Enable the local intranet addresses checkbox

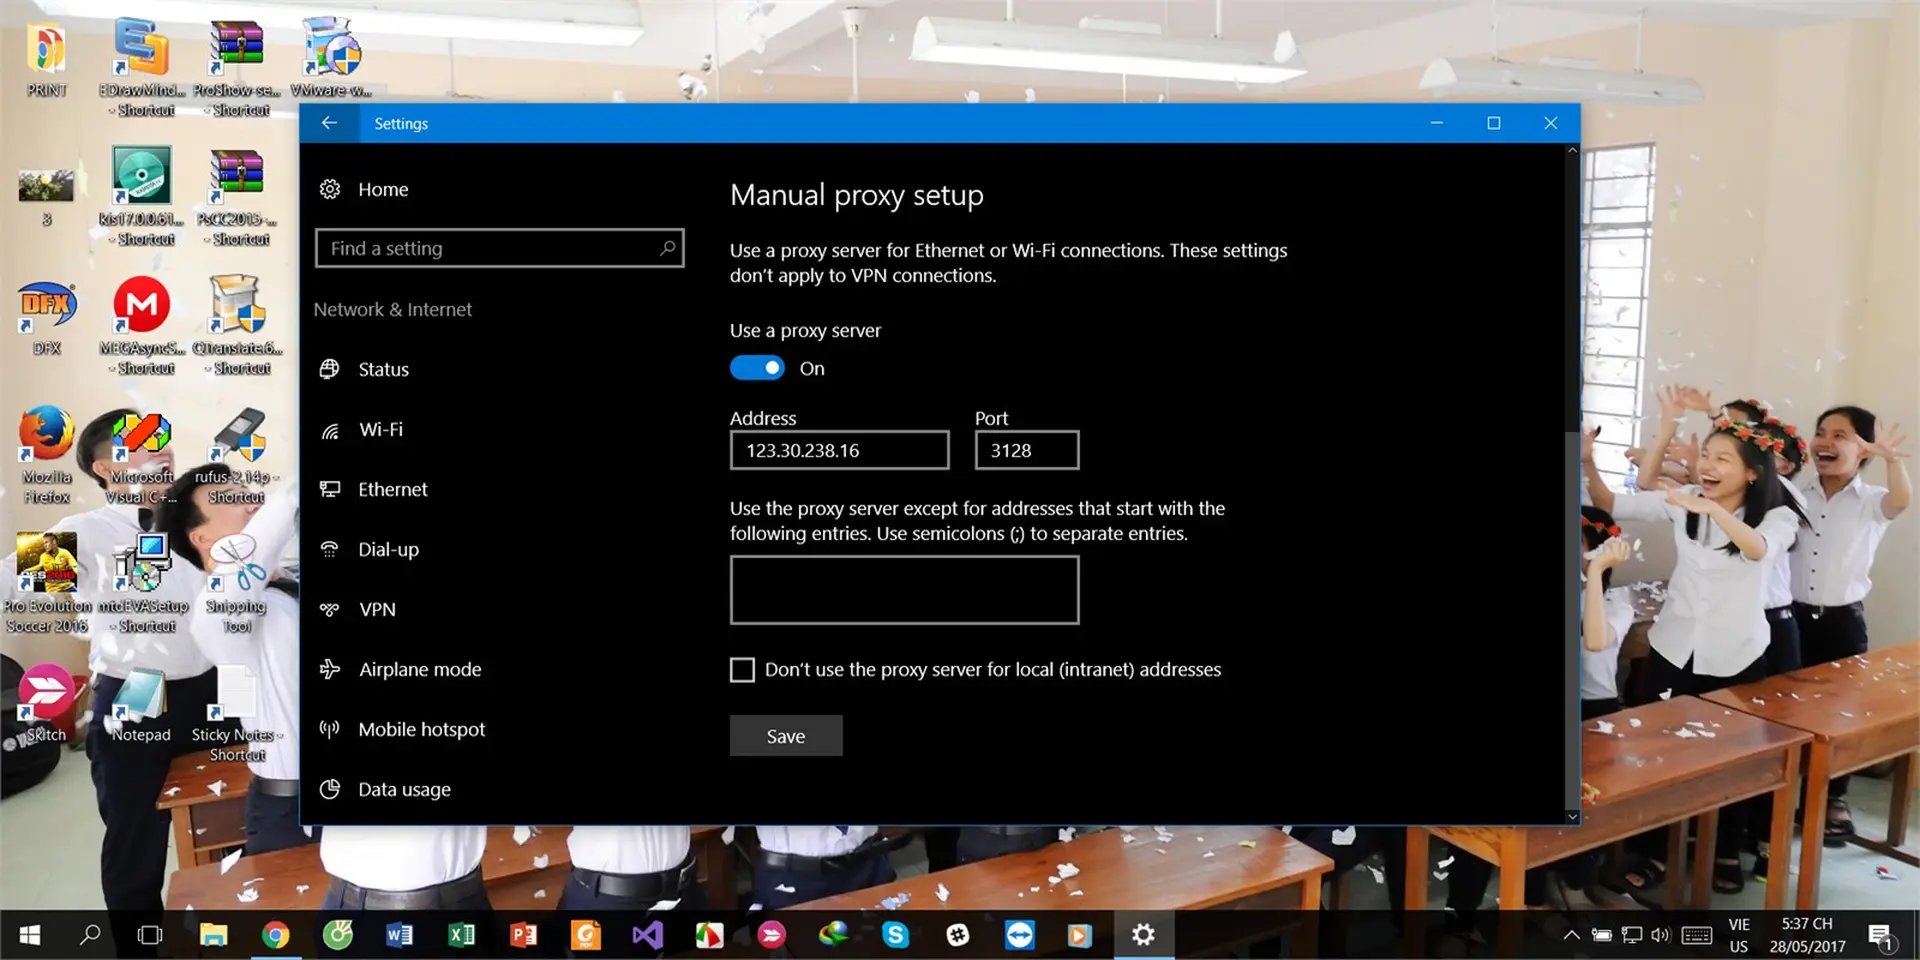point(741,669)
